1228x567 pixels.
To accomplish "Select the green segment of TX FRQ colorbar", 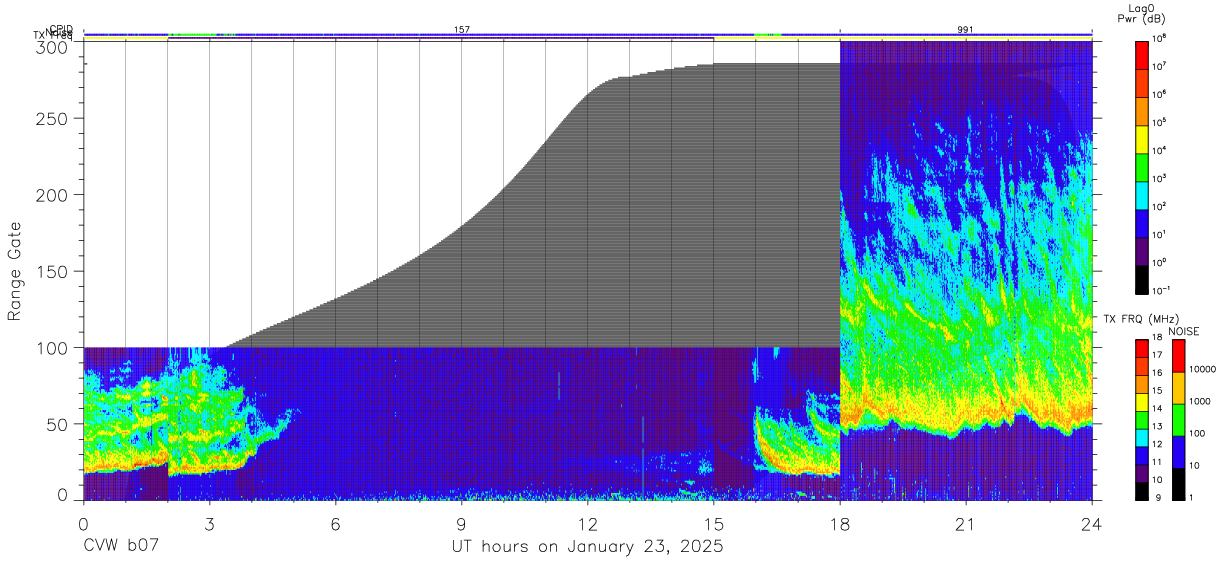I will (x=1142, y=420).
